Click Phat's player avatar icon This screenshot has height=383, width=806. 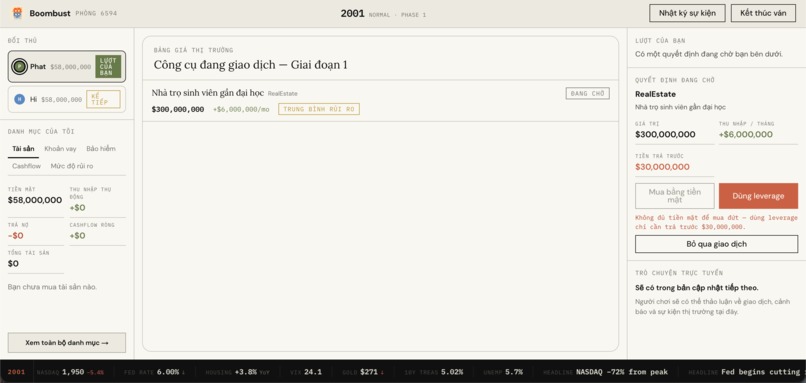(20, 67)
